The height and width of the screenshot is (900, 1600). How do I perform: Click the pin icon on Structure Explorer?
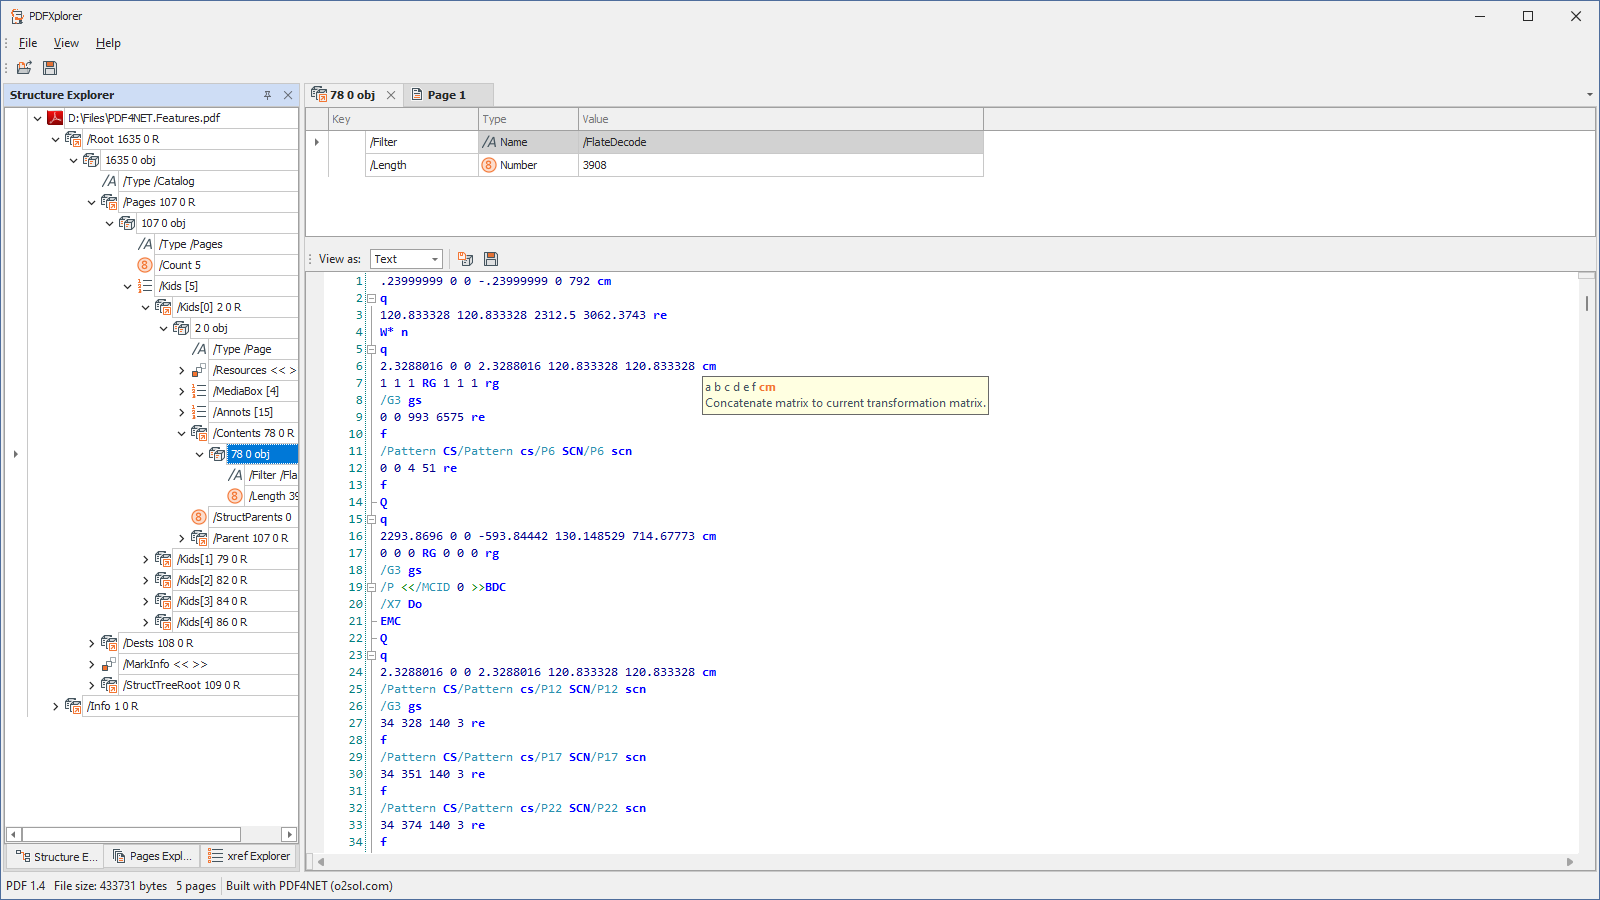click(x=267, y=94)
